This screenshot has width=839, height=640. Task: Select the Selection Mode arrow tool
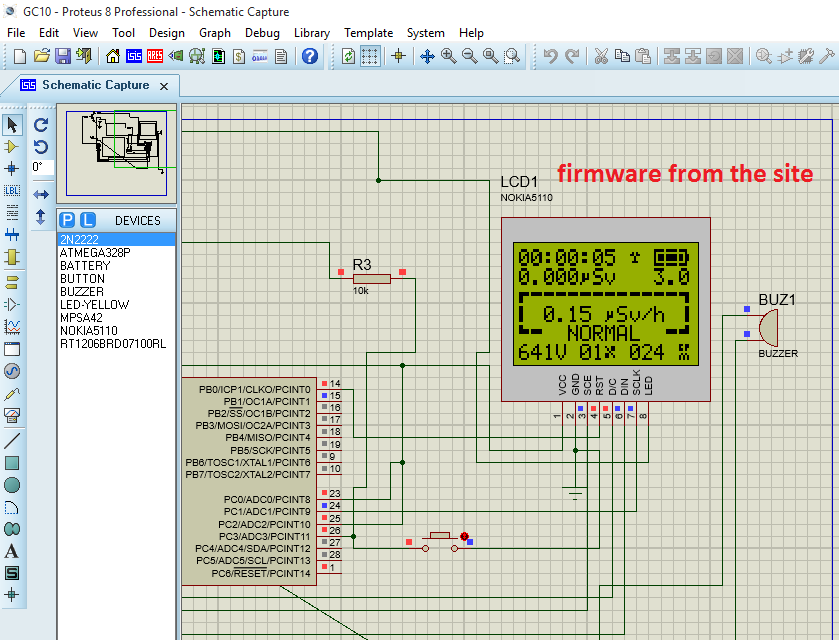click(12, 125)
